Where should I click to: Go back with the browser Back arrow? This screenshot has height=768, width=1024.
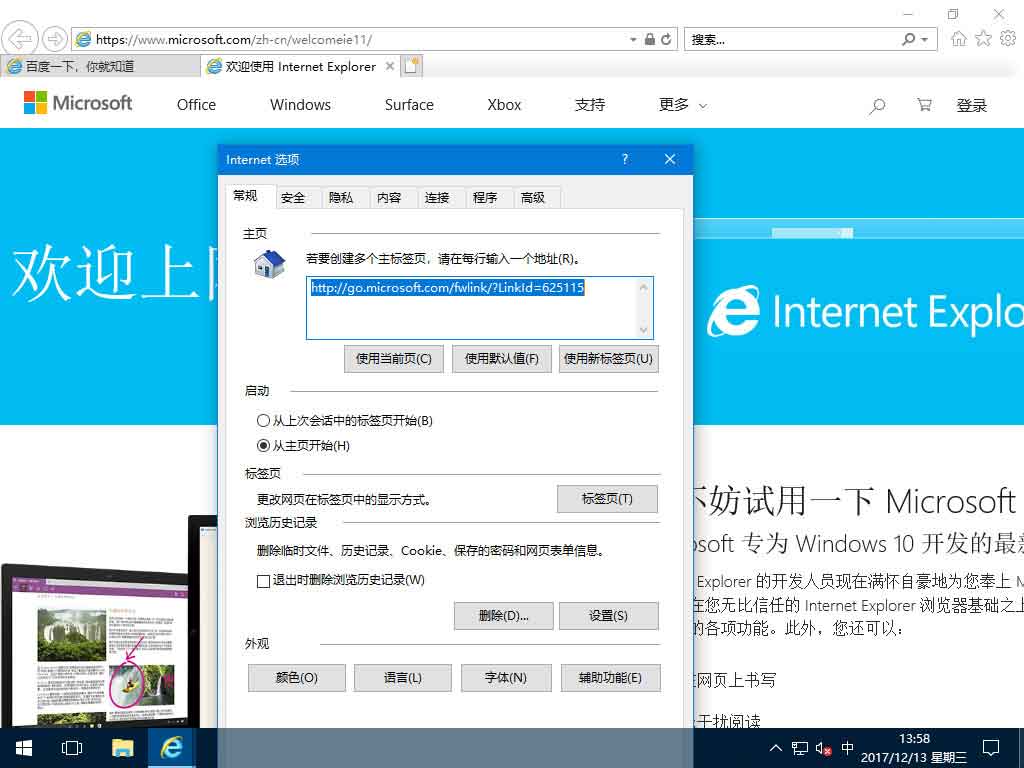tap(20, 39)
